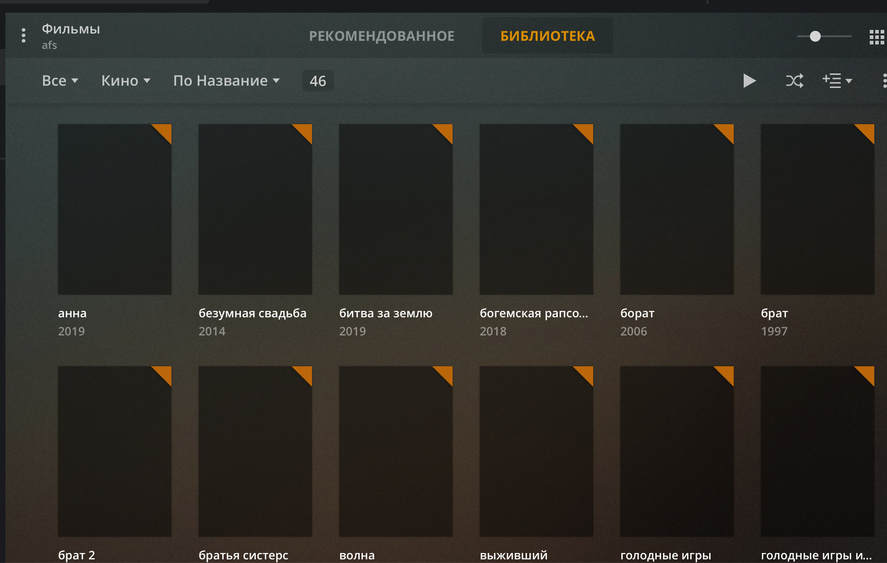Click the безумная свадьба title link
This screenshot has width=887, height=563.
point(252,313)
